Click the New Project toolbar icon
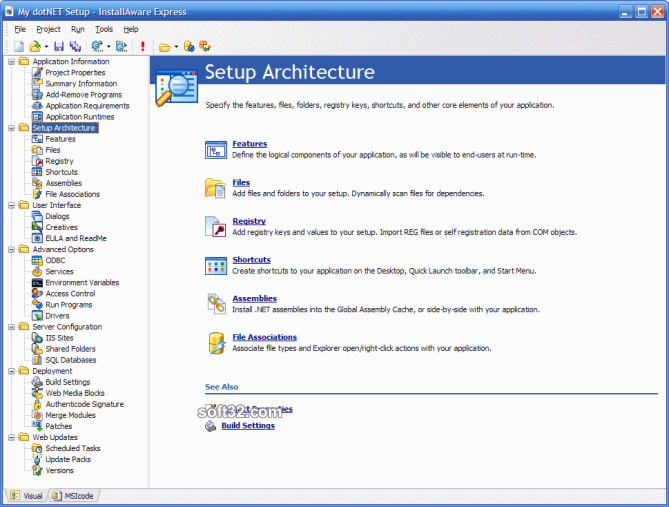The height and width of the screenshot is (507, 669). 19,46
